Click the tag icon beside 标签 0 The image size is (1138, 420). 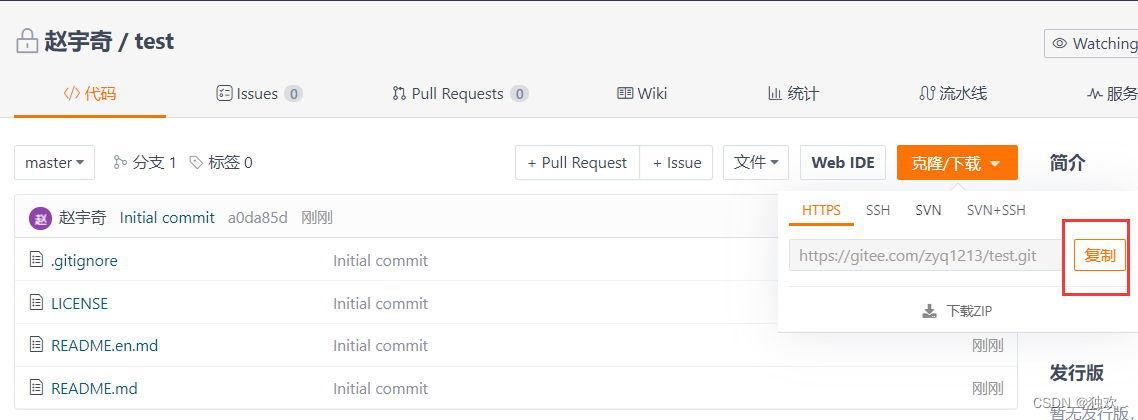[x=196, y=162]
